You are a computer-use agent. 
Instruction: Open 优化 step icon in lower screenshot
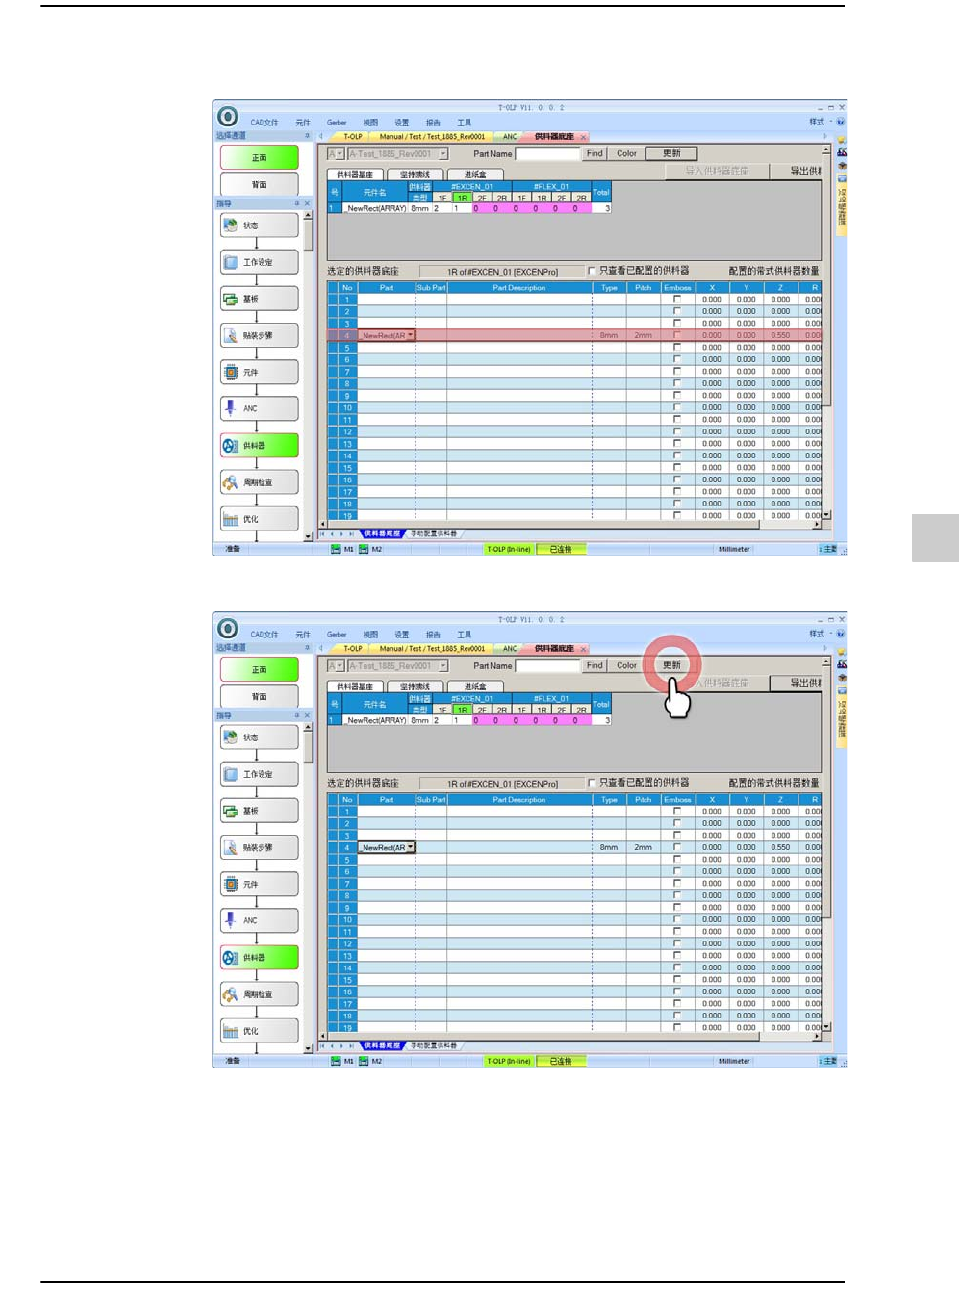(x=231, y=1031)
